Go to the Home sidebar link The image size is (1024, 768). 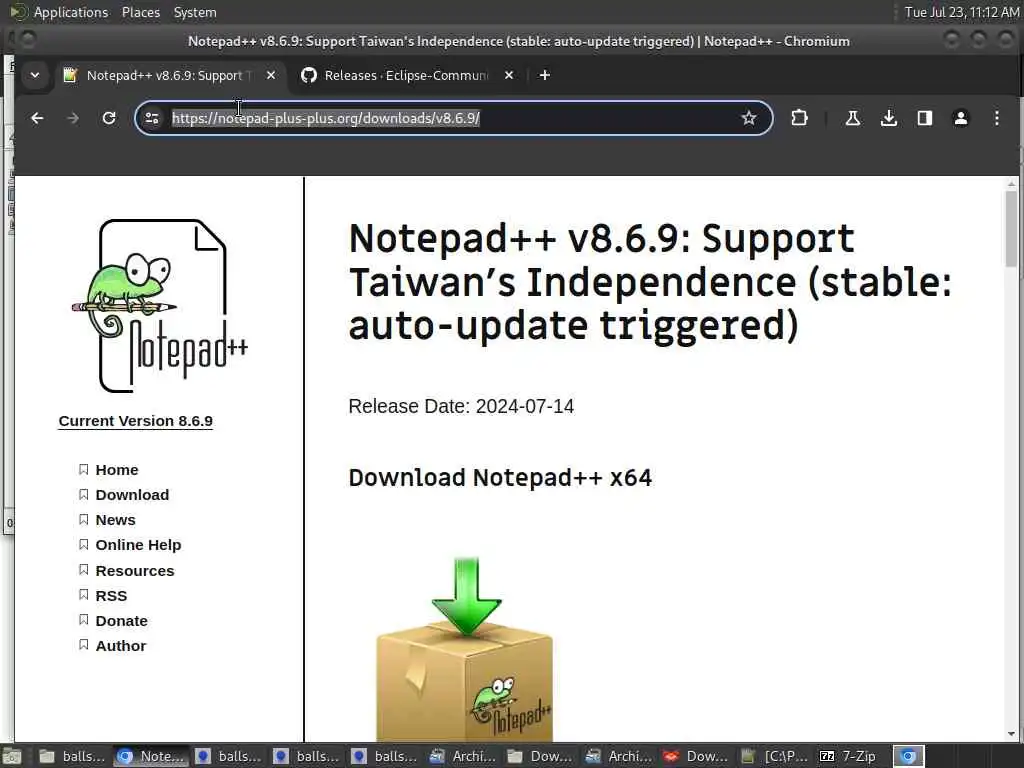click(x=117, y=470)
